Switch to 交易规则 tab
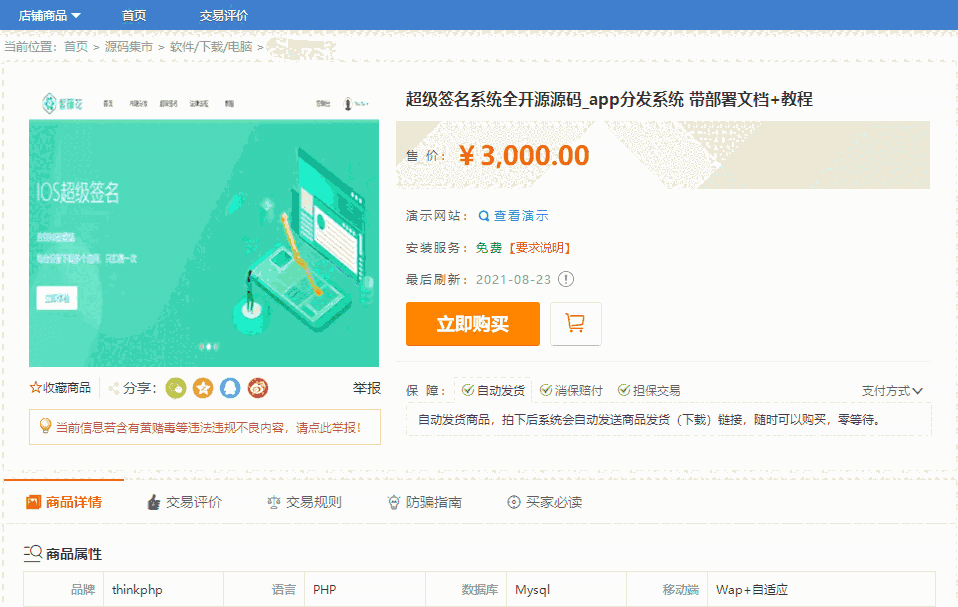Viewport: 958px width, 607px height. point(304,502)
